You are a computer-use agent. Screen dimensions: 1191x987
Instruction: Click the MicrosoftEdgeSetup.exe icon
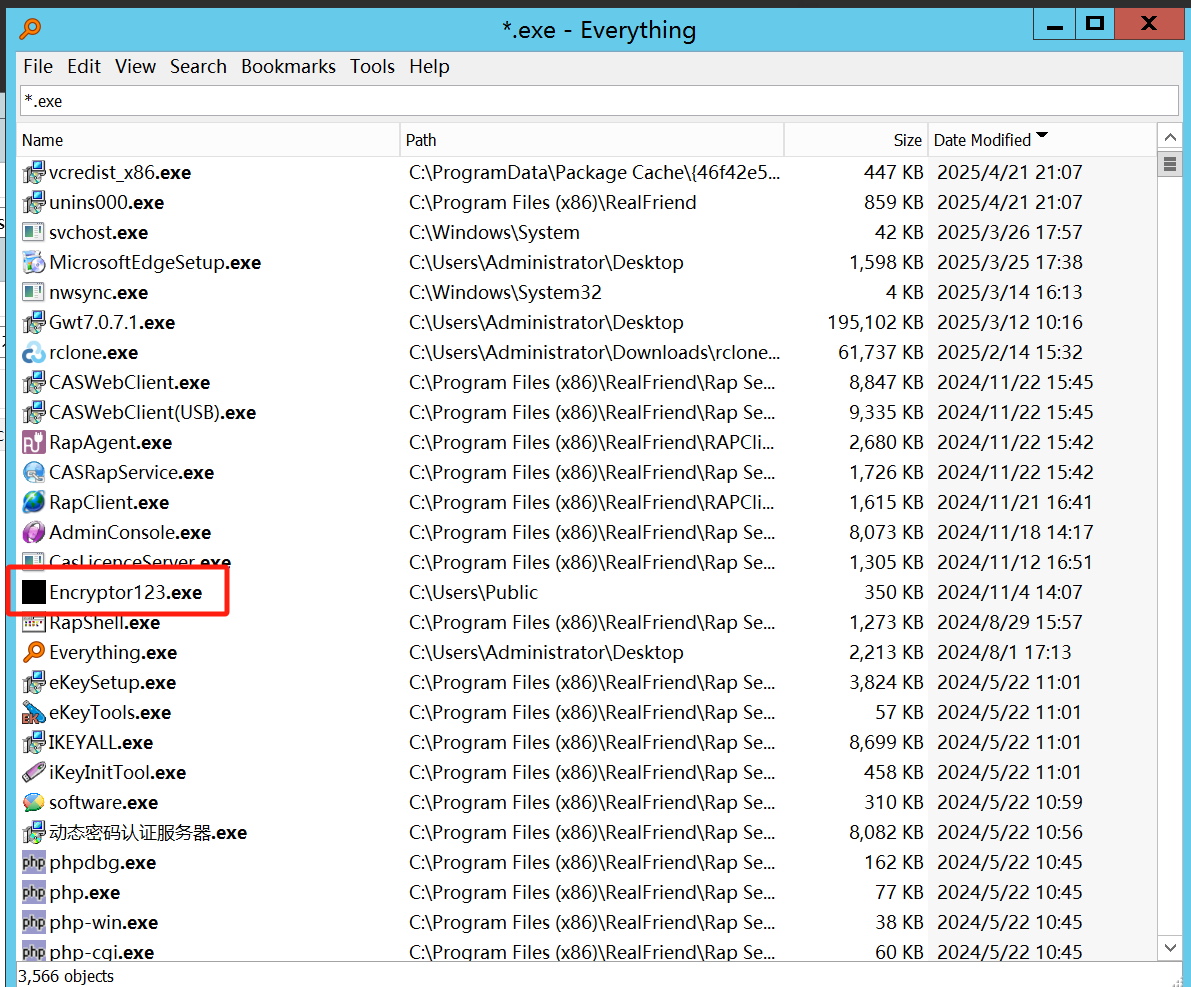pos(34,263)
